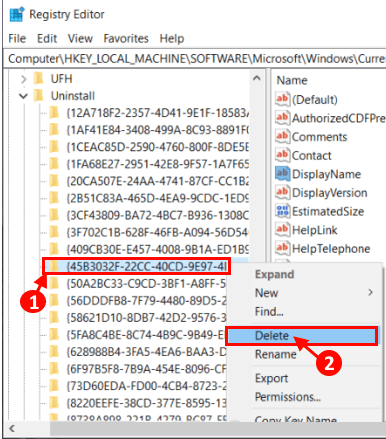Select key {2B51C83A-465D-4EA9-9CDC
Viewport: 386px width, 439px height.
point(158,198)
